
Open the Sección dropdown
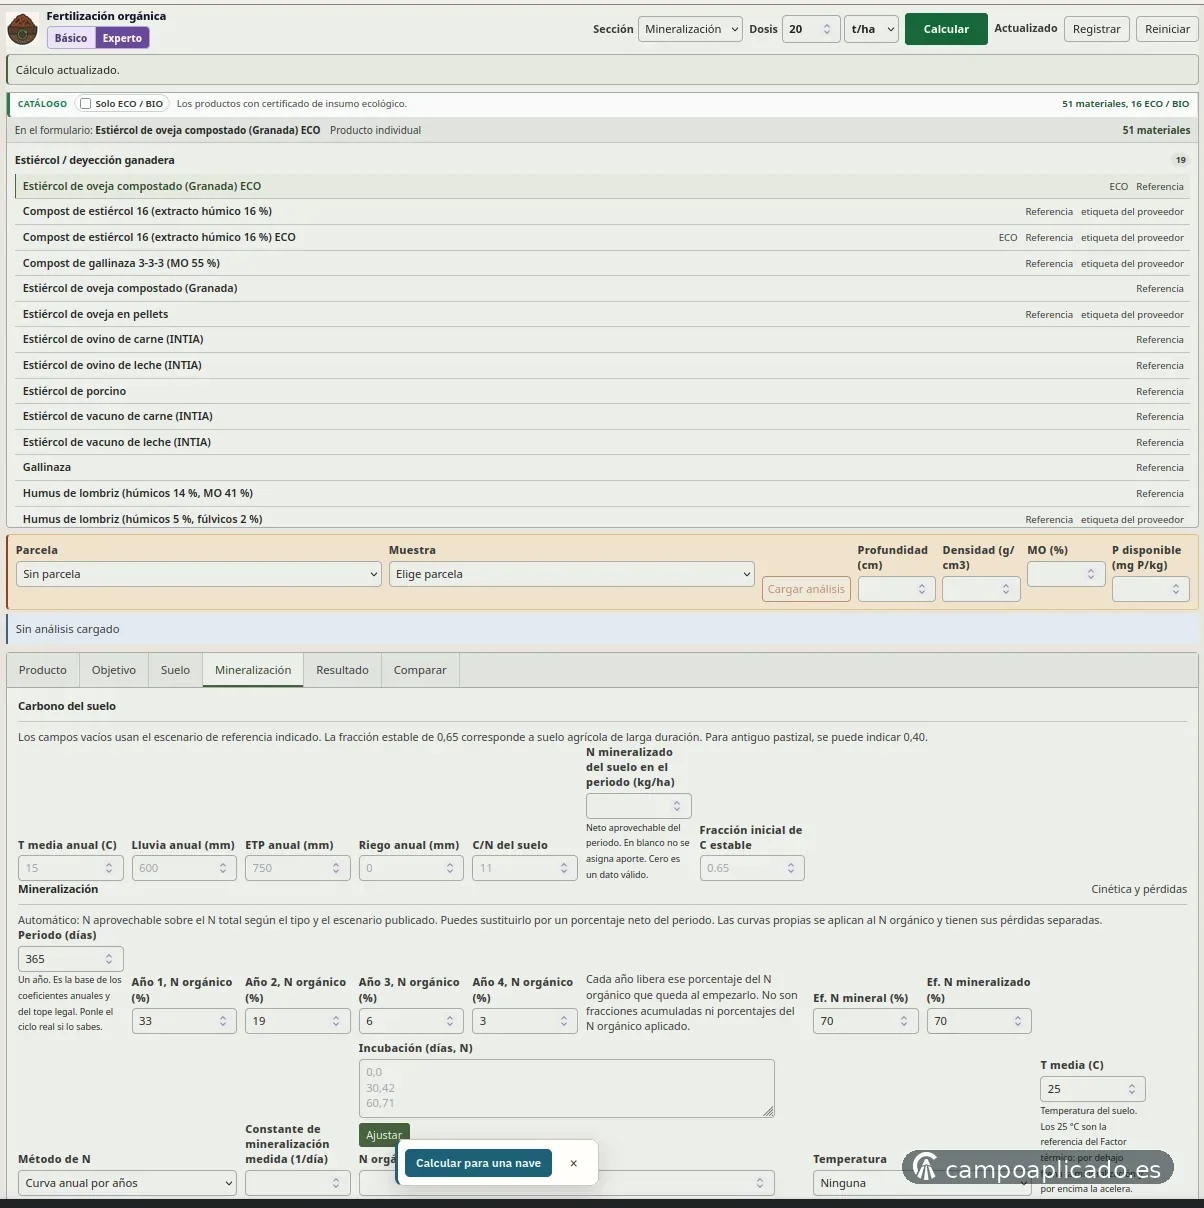click(691, 29)
